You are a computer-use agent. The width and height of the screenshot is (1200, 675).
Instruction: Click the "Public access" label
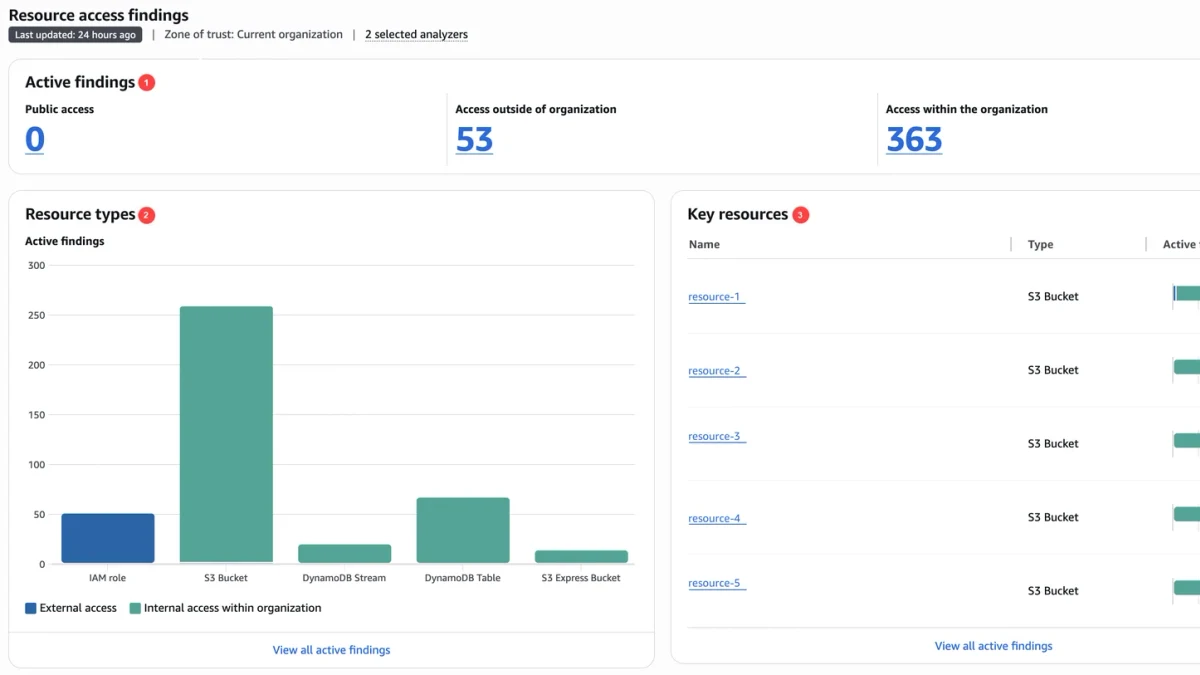click(x=59, y=109)
